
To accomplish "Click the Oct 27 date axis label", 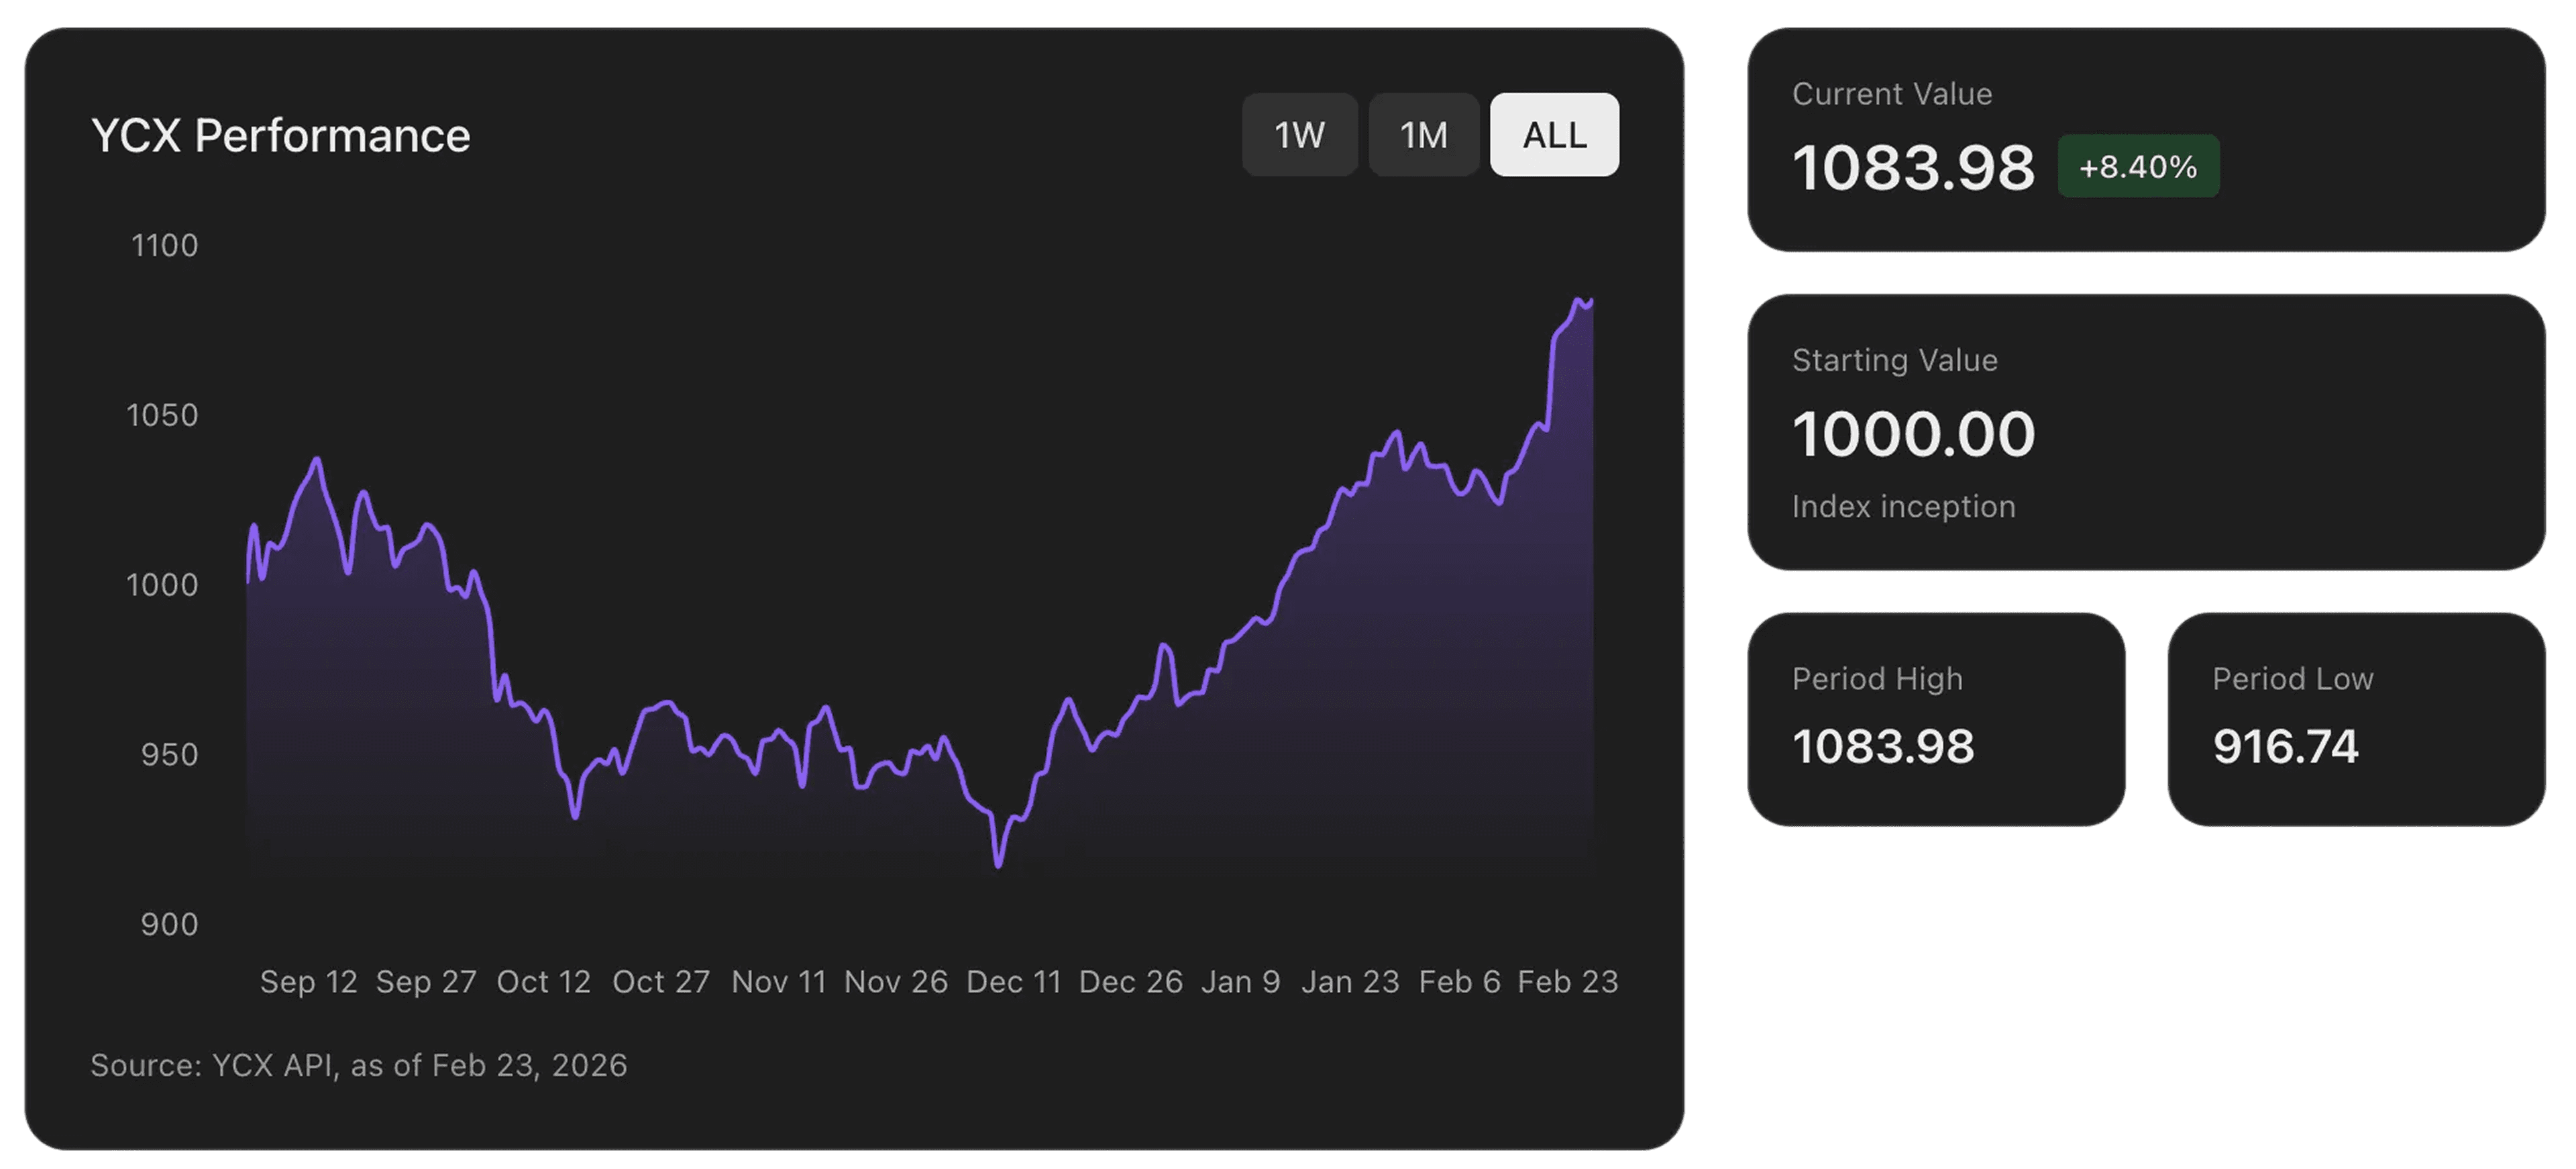I will tap(660, 982).
